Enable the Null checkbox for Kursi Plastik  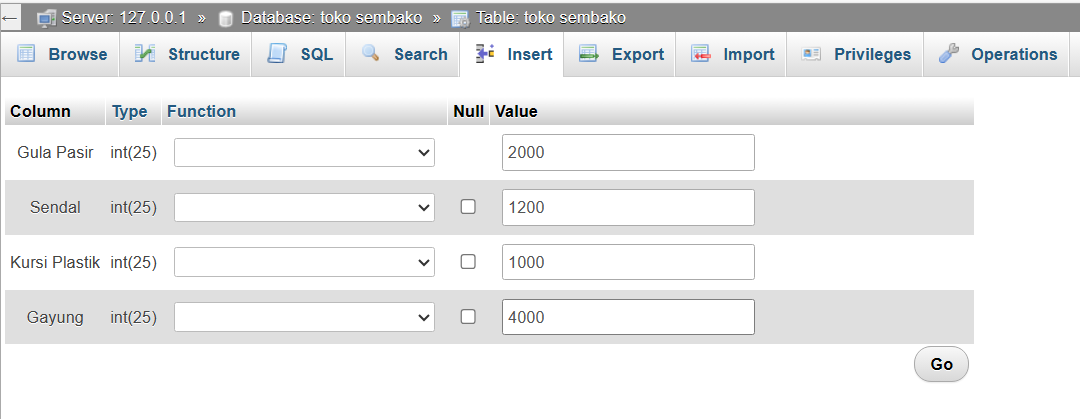click(x=468, y=262)
